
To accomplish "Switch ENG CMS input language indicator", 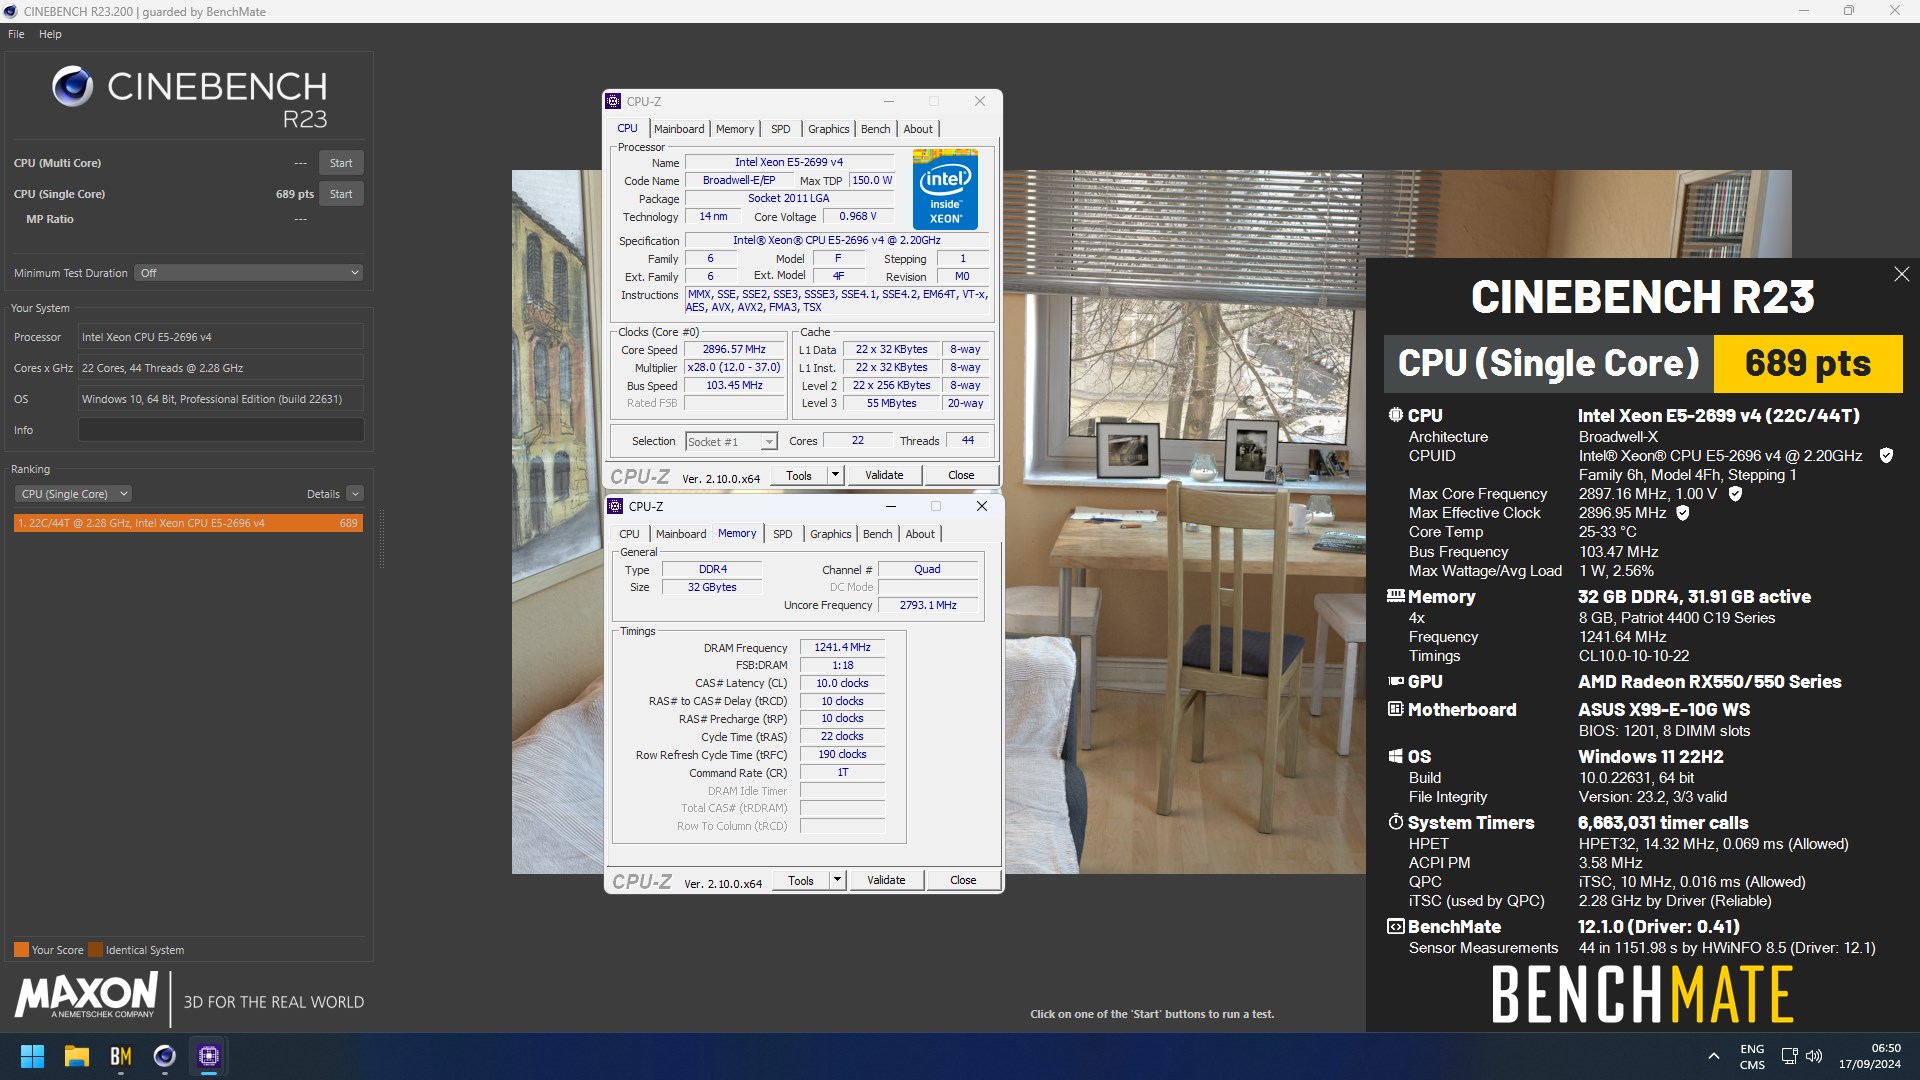I will [x=1752, y=1056].
